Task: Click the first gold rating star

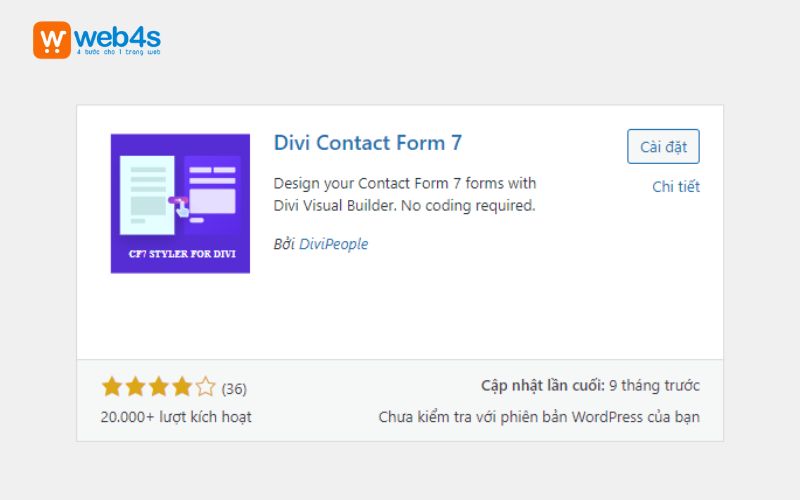Action: pyautogui.click(x=112, y=387)
